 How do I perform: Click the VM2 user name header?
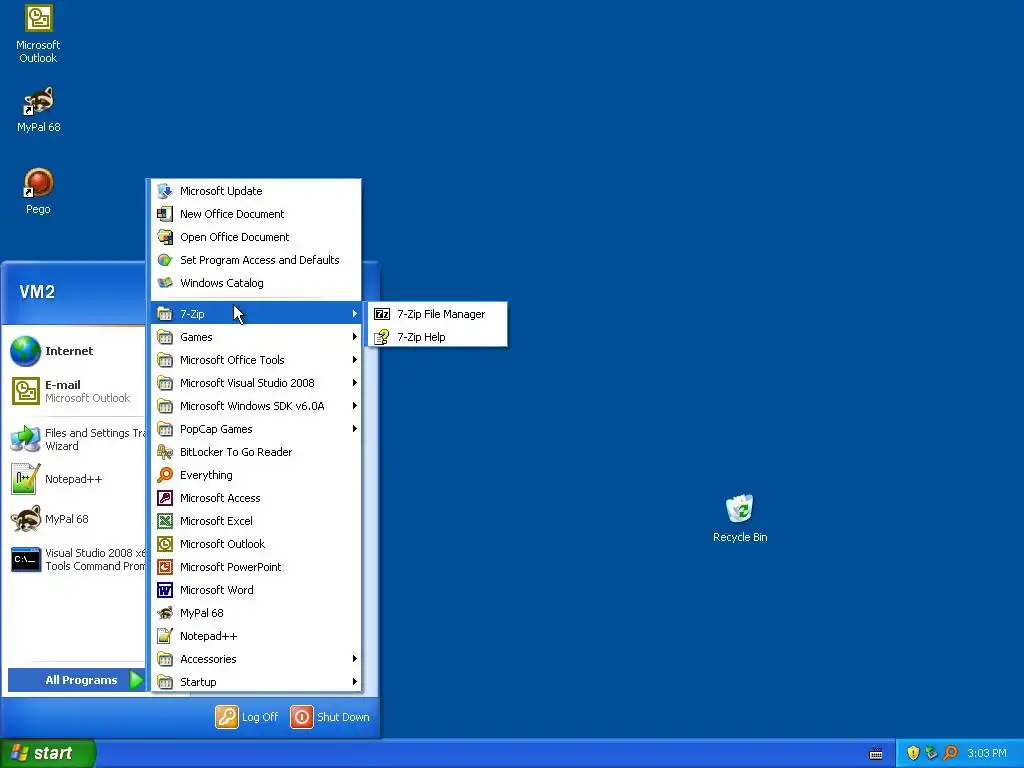pyautogui.click(x=37, y=292)
